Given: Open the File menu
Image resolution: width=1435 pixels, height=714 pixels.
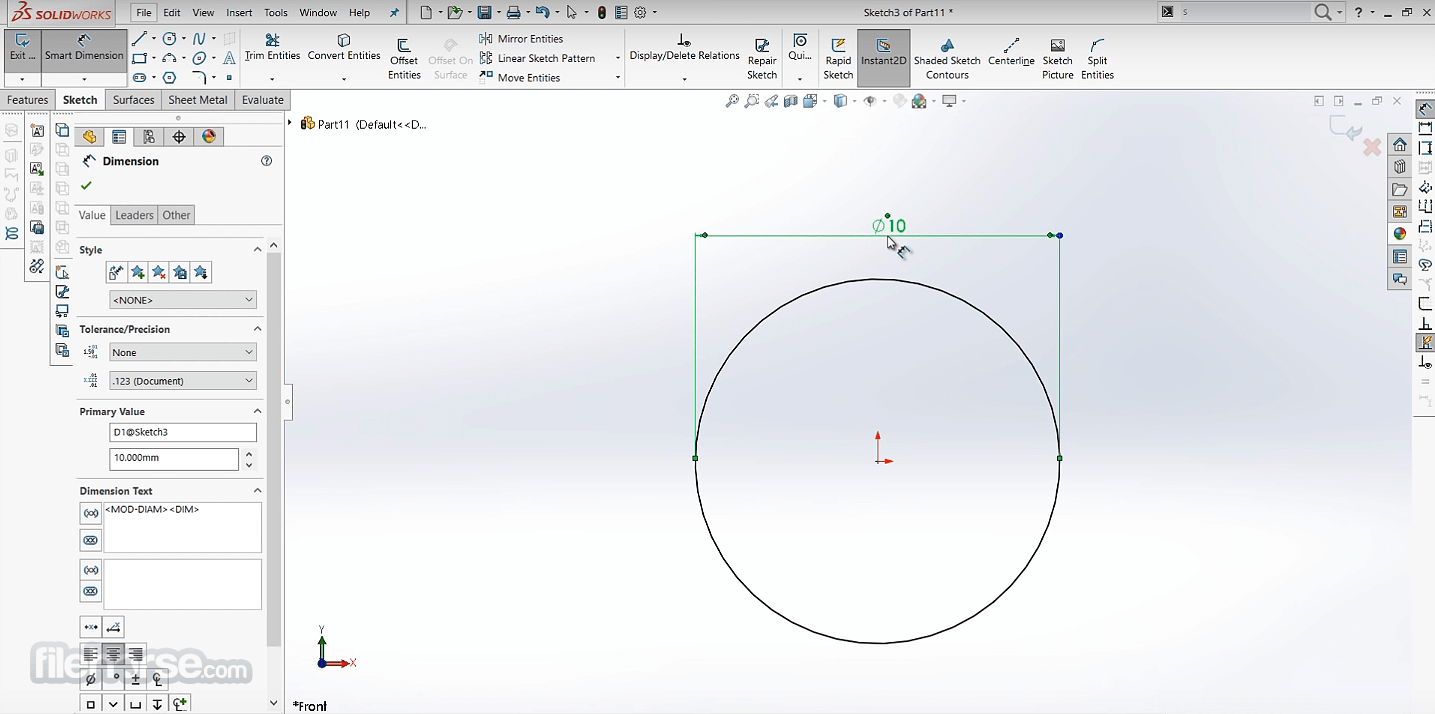Looking at the screenshot, I should 144,13.
